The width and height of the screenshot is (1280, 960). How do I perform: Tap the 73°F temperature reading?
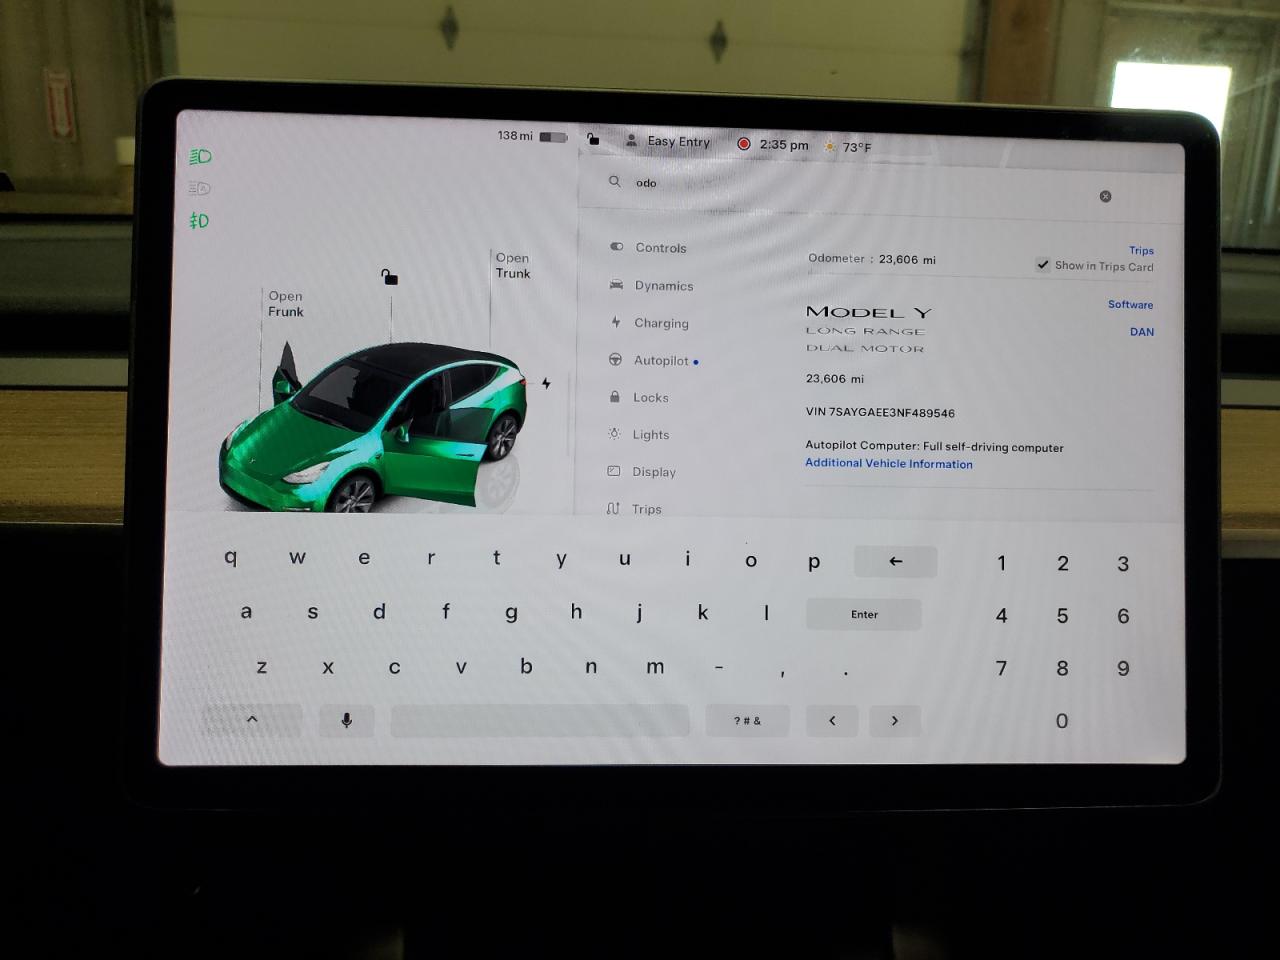point(857,147)
